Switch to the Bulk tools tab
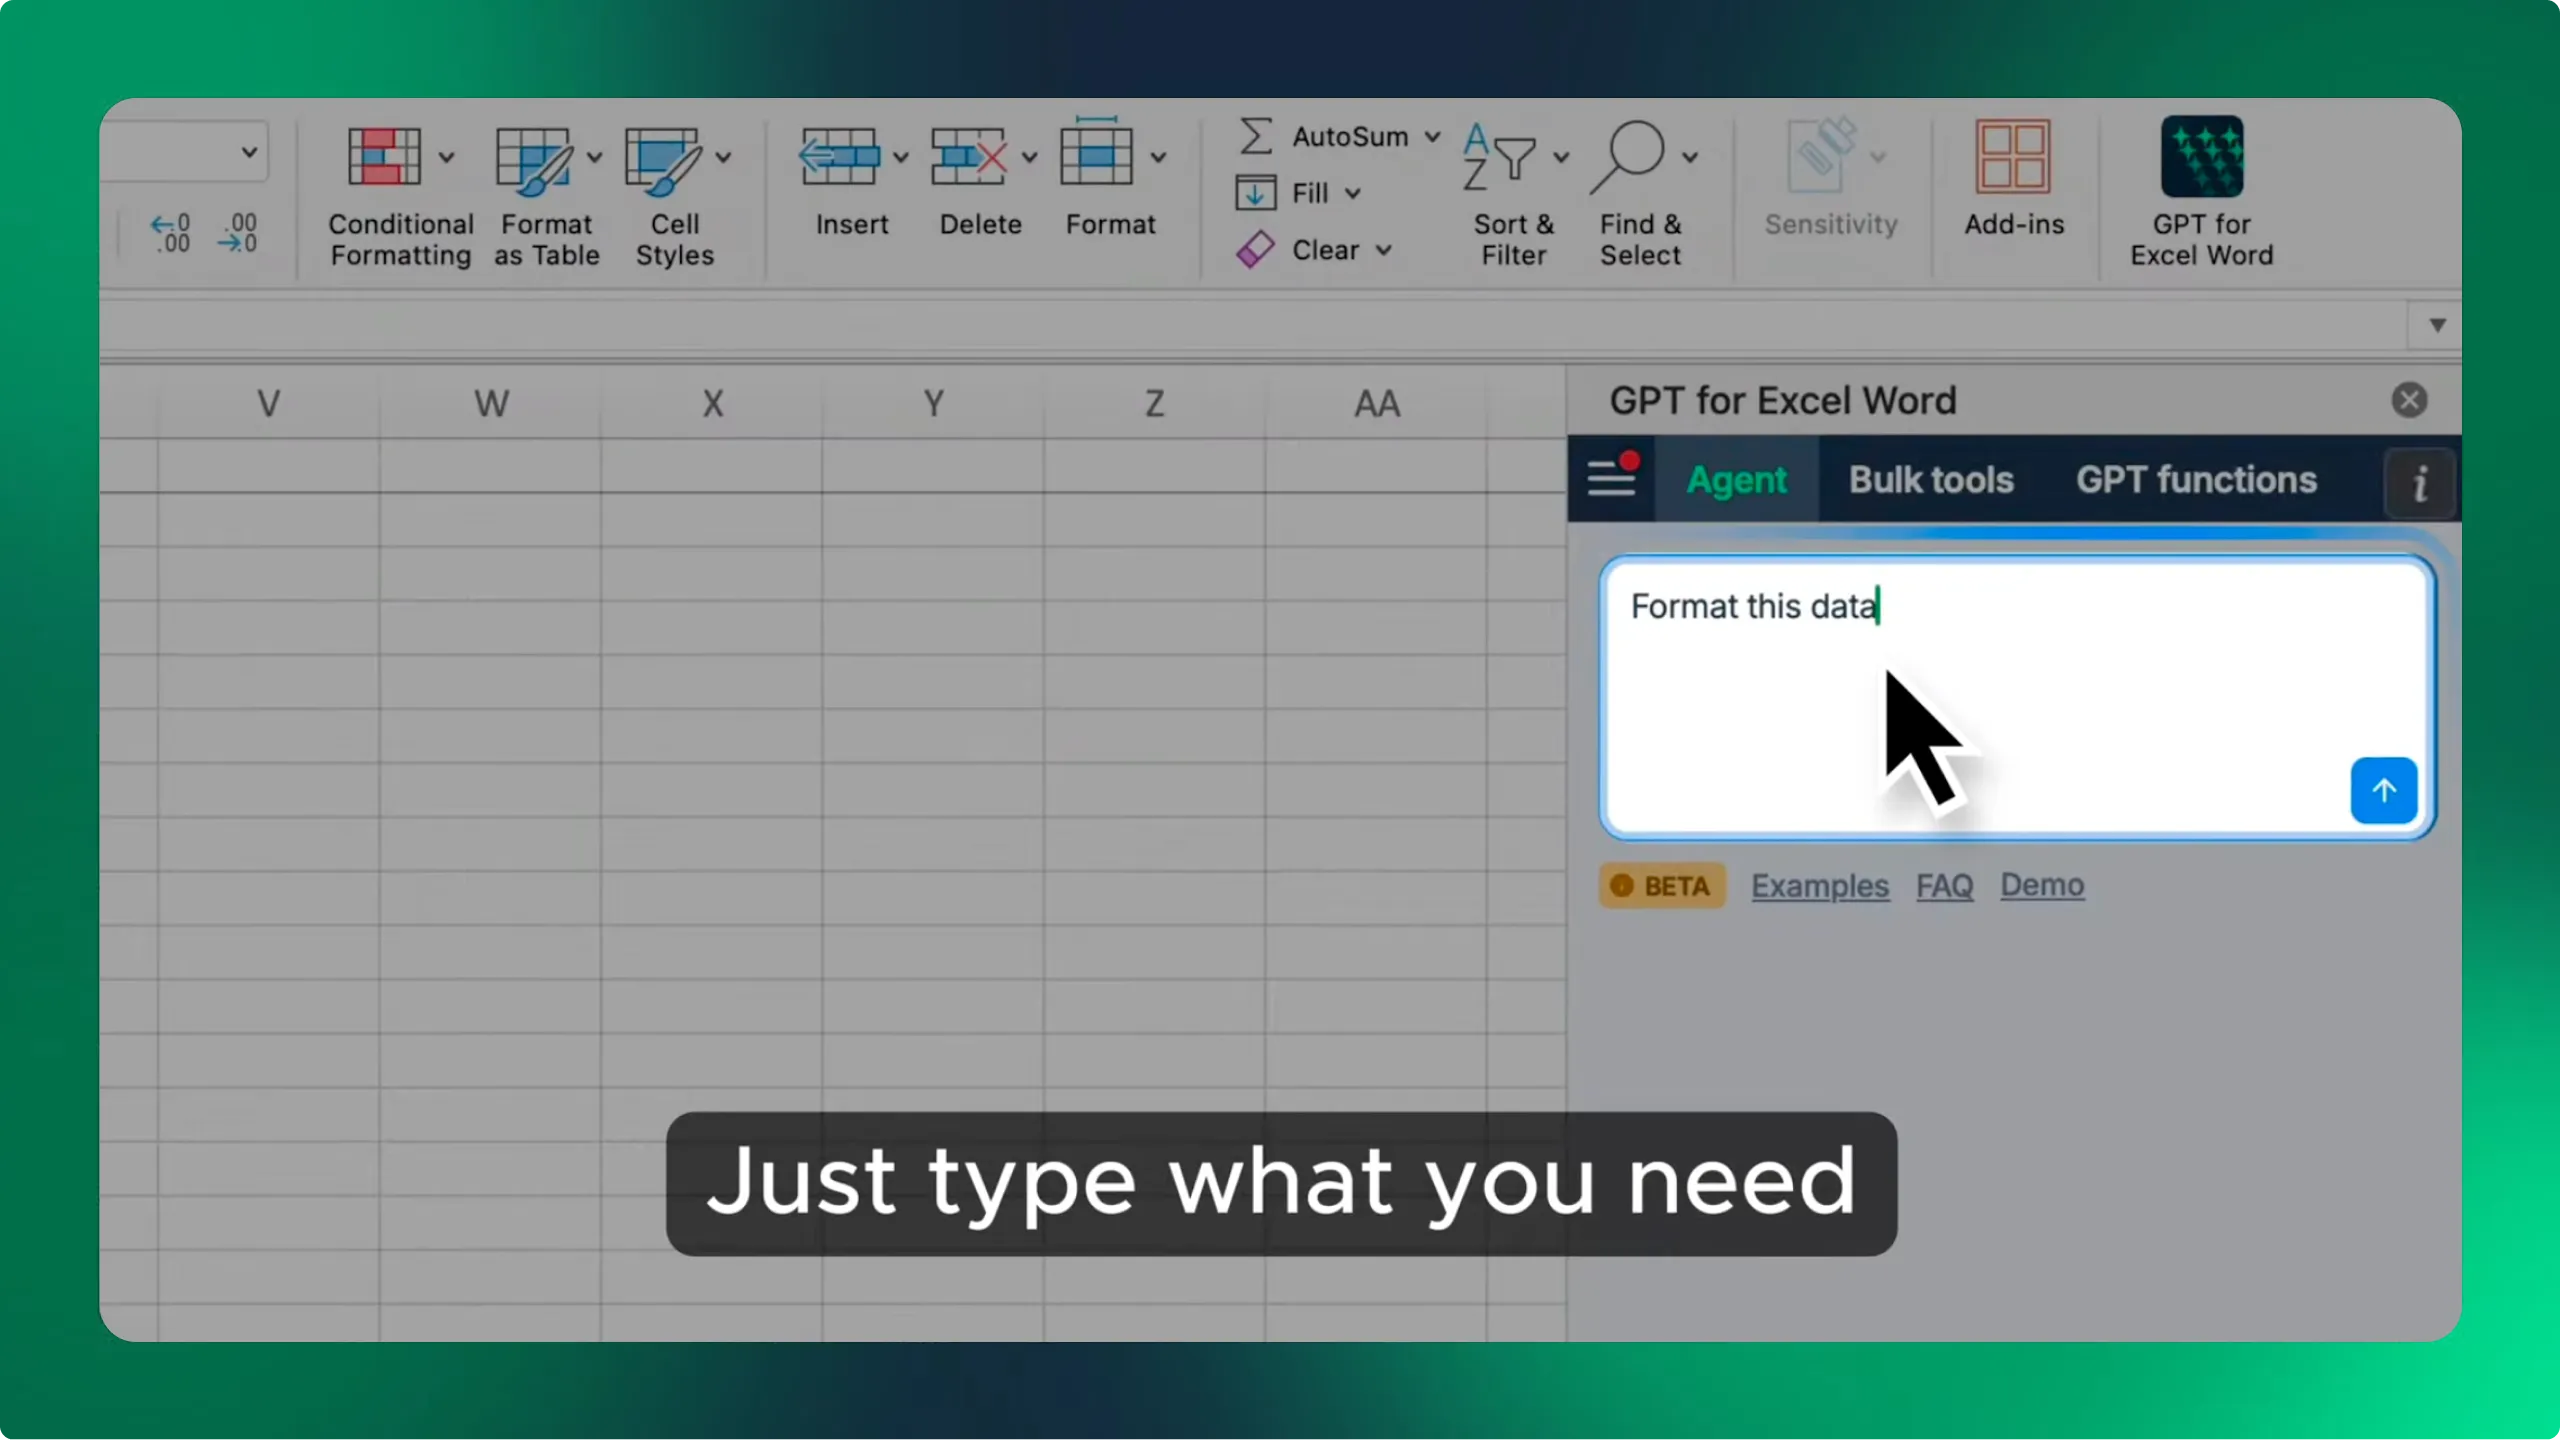The width and height of the screenshot is (2560, 1440). [1931, 480]
